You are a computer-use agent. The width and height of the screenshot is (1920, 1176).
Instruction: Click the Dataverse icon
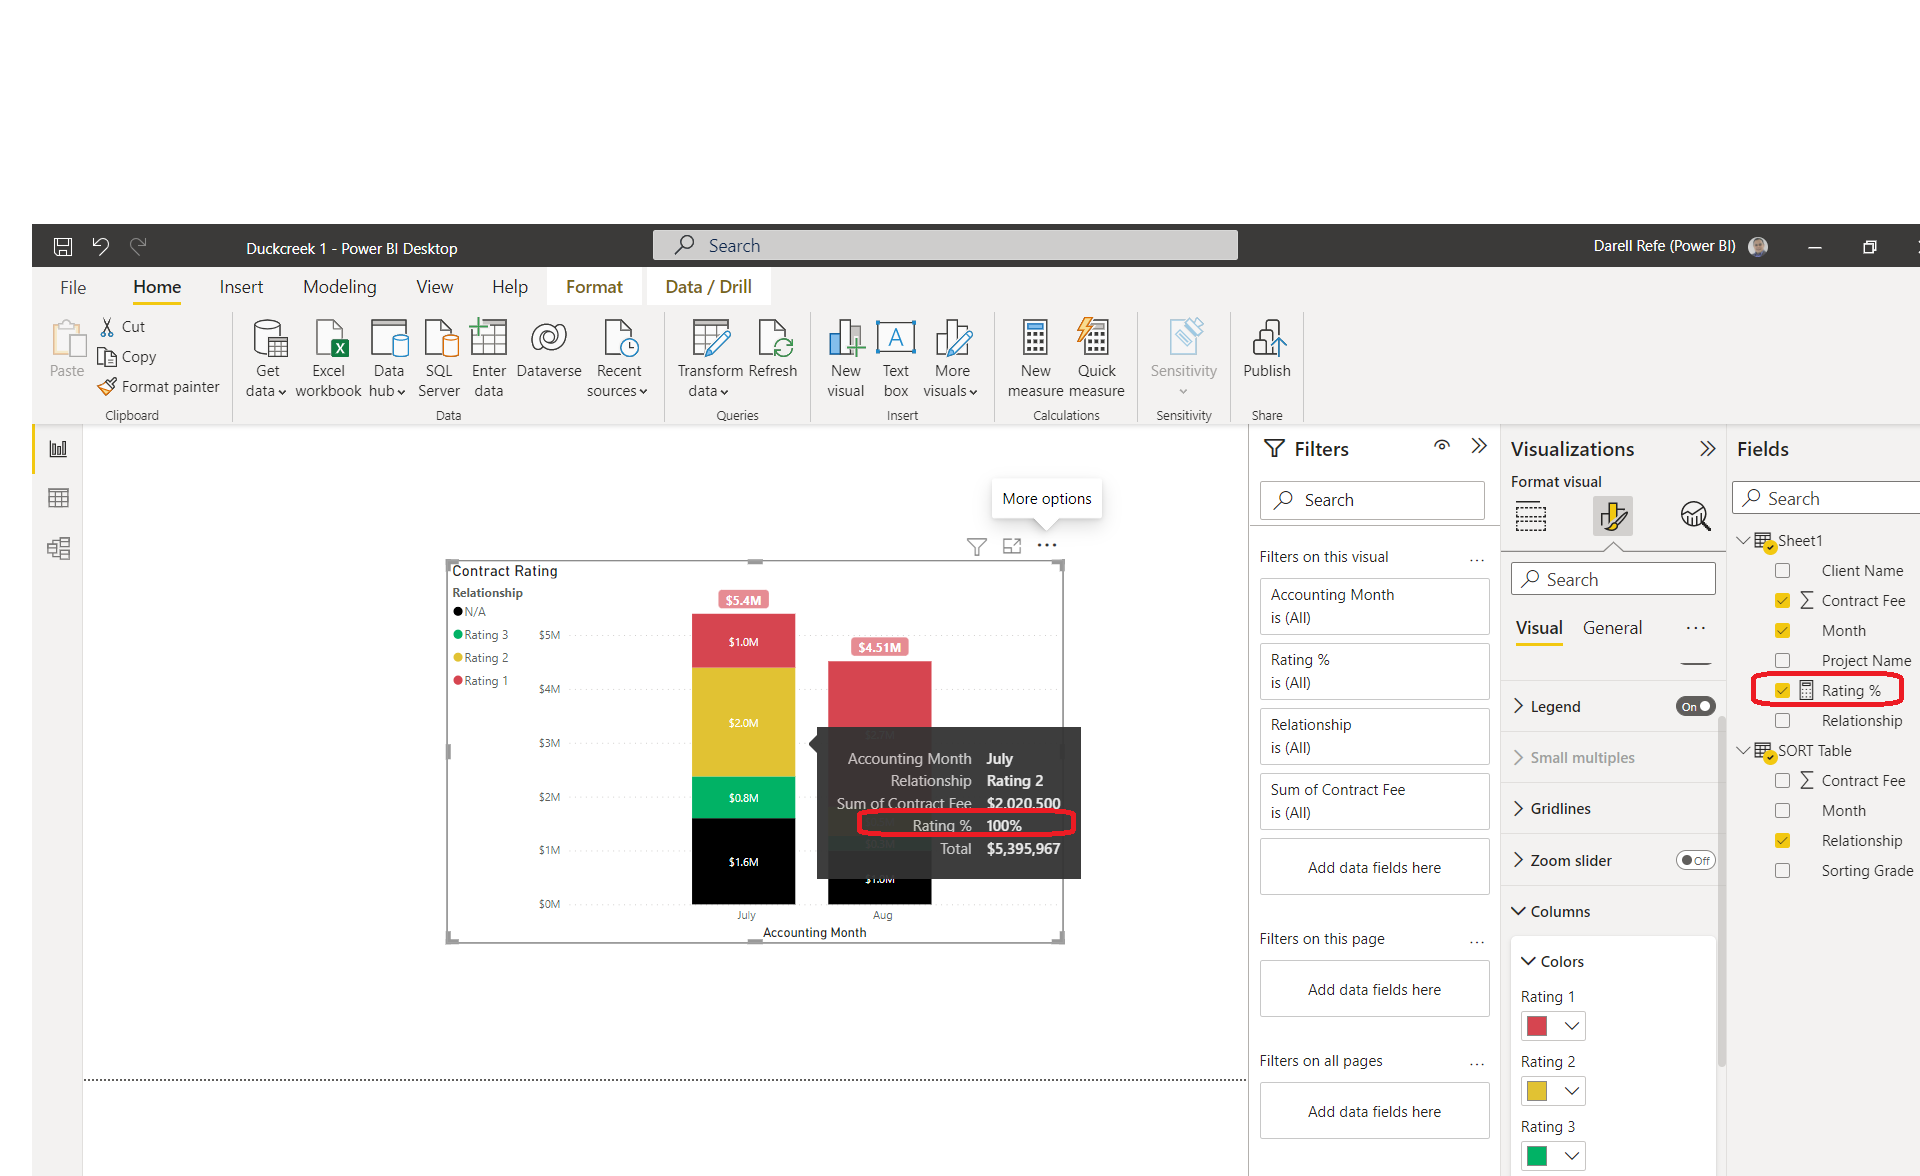click(x=548, y=338)
